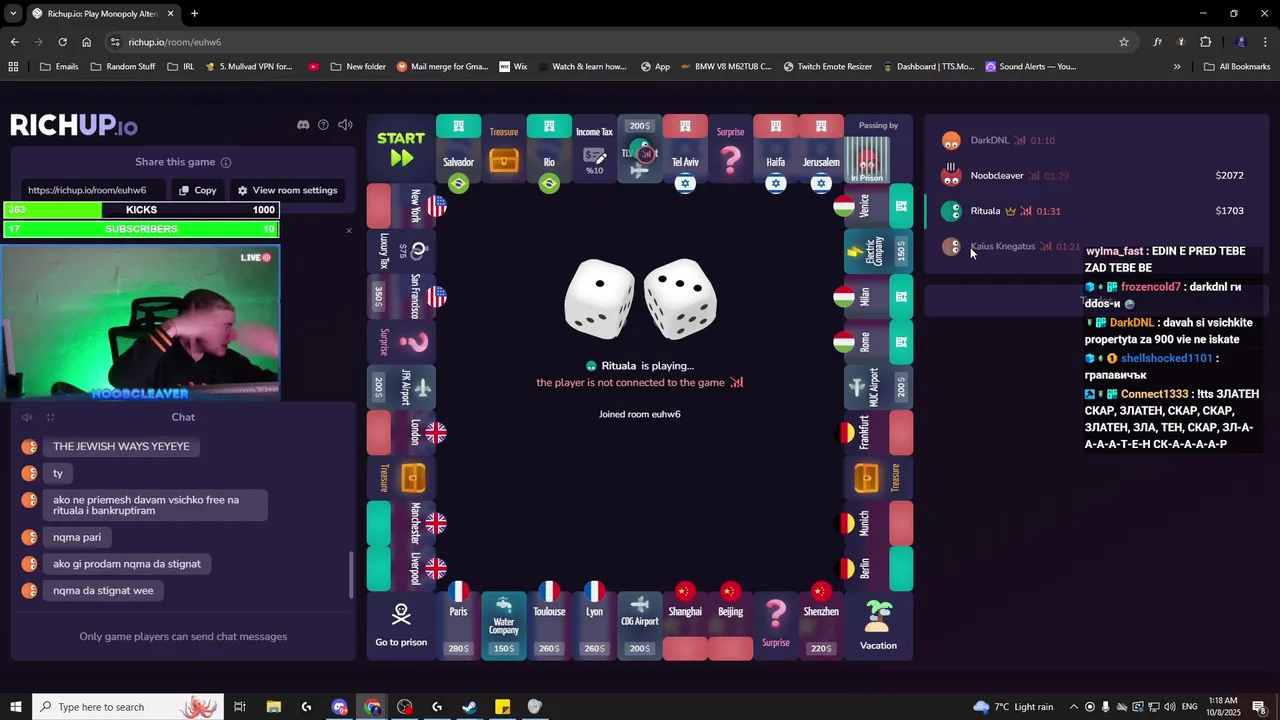Click the Income Tax tile
Image resolution: width=1280 pixels, height=720 pixels.
pyautogui.click(x=594, y=148)
